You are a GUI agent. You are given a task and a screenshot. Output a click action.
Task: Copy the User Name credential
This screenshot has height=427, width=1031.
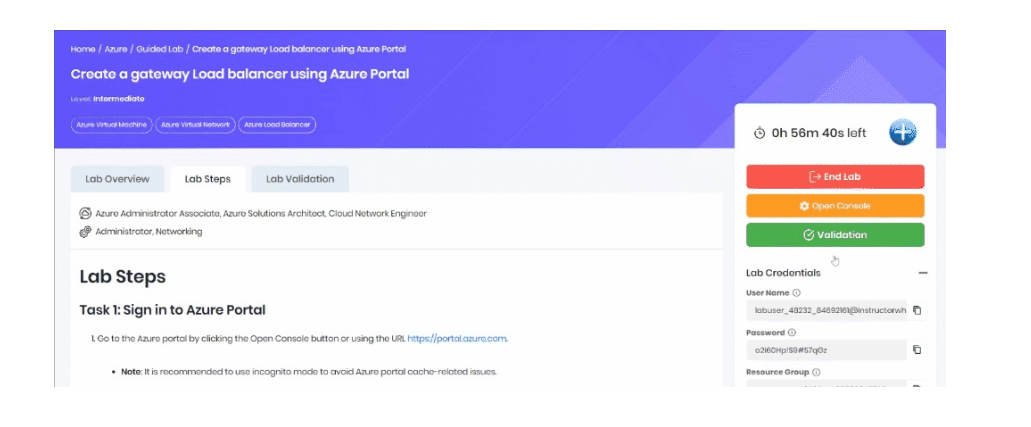tap(917, 310)
